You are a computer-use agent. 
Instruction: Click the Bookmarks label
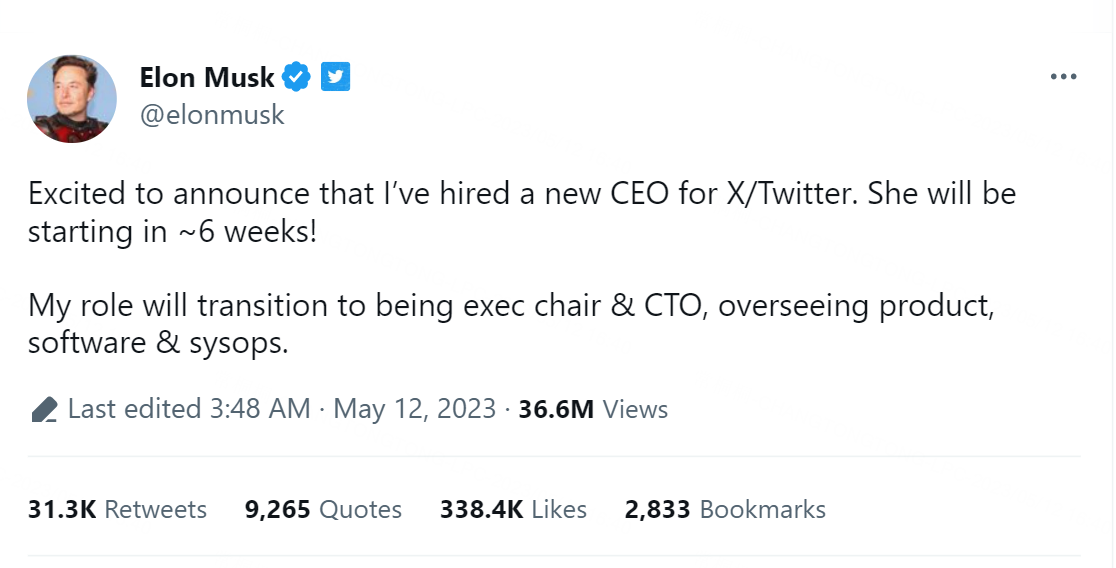click(x=762, y=509)
